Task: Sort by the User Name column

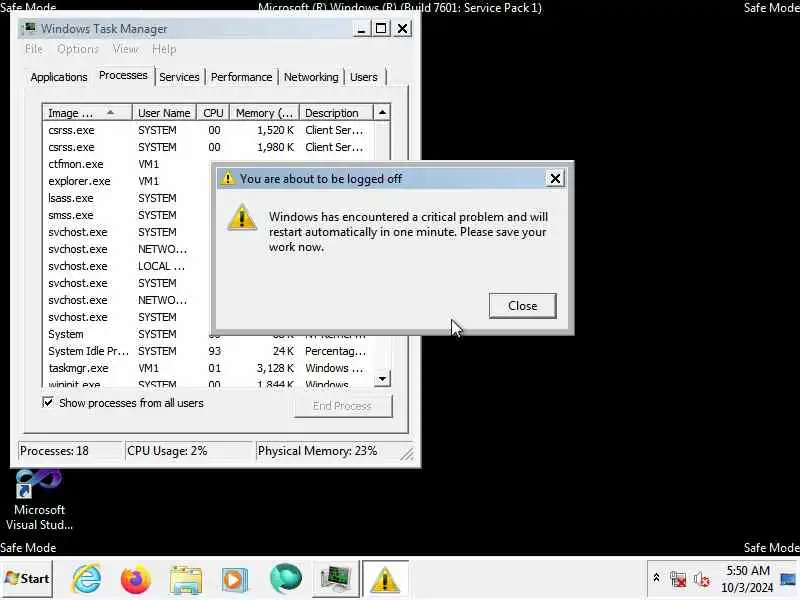Action: 164,113
